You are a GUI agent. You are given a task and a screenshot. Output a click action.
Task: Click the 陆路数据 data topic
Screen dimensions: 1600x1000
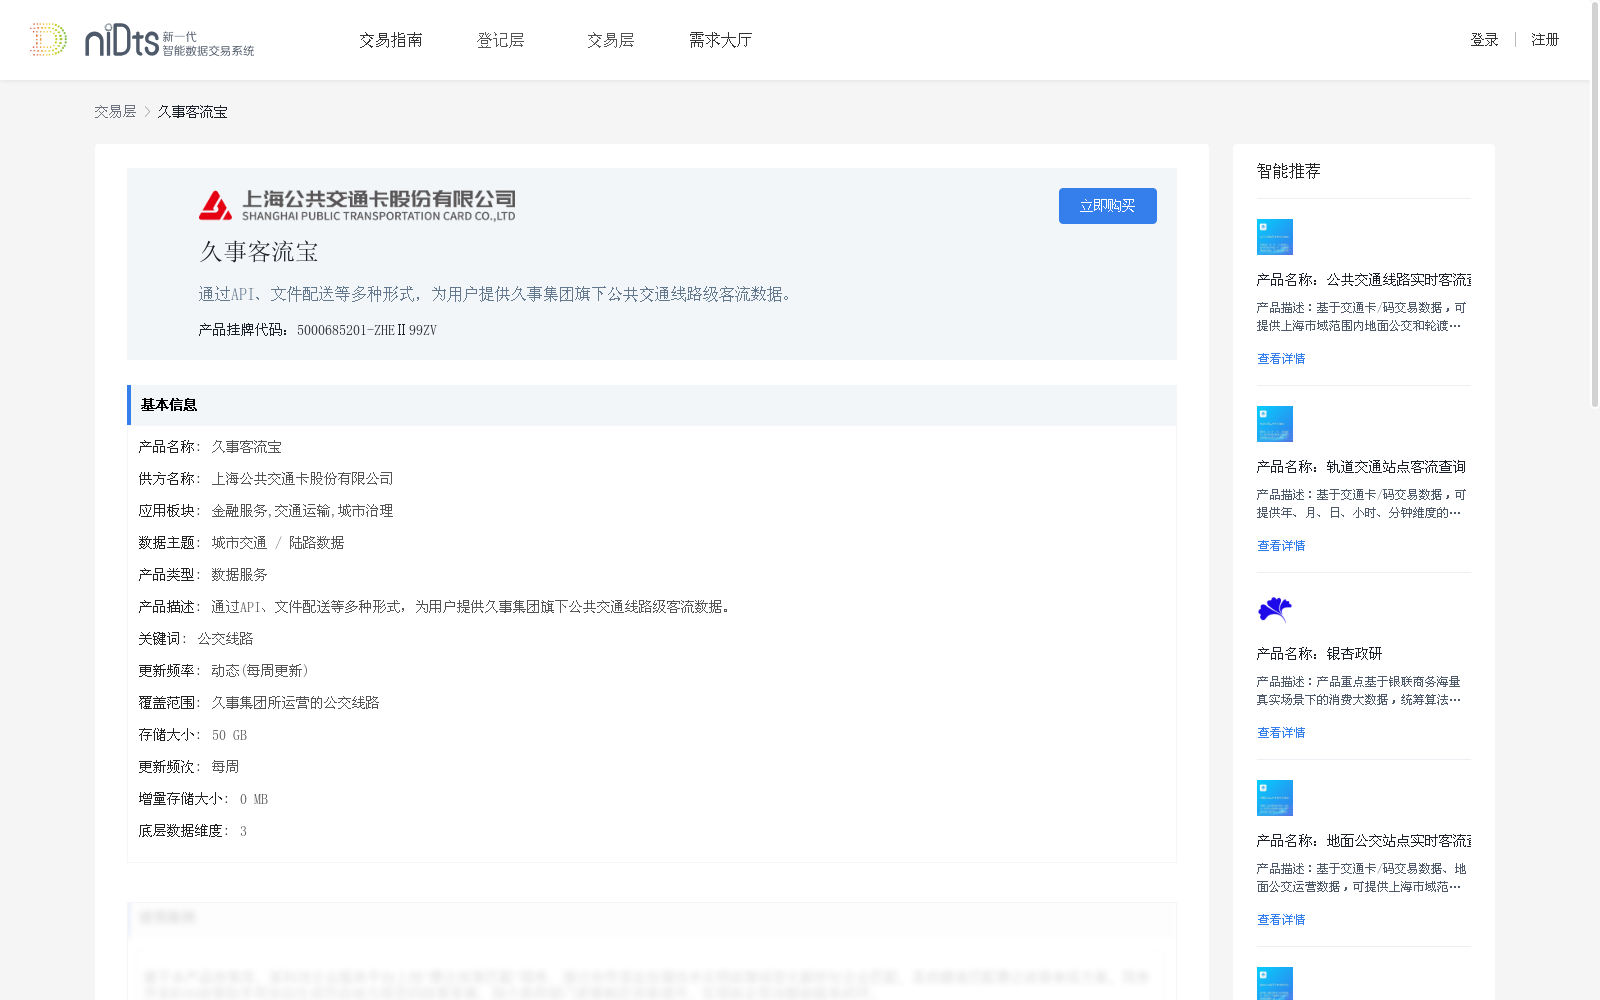pos(316,543)
